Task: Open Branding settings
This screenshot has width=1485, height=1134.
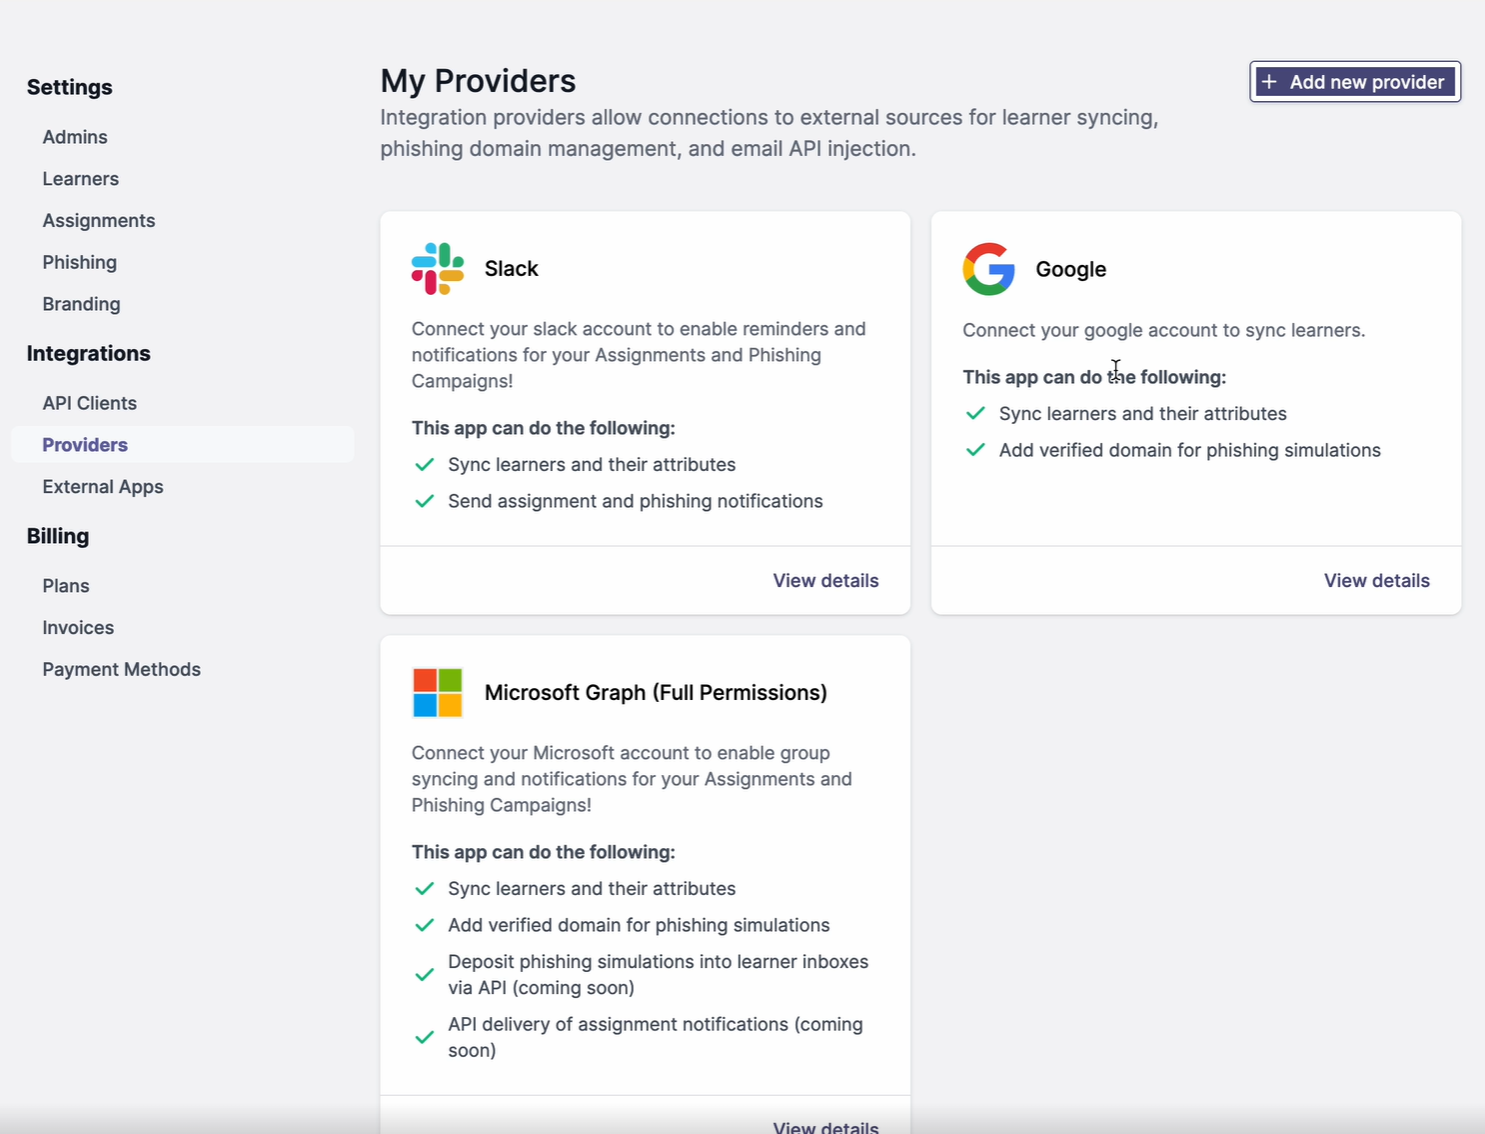Action: point(81,304)
